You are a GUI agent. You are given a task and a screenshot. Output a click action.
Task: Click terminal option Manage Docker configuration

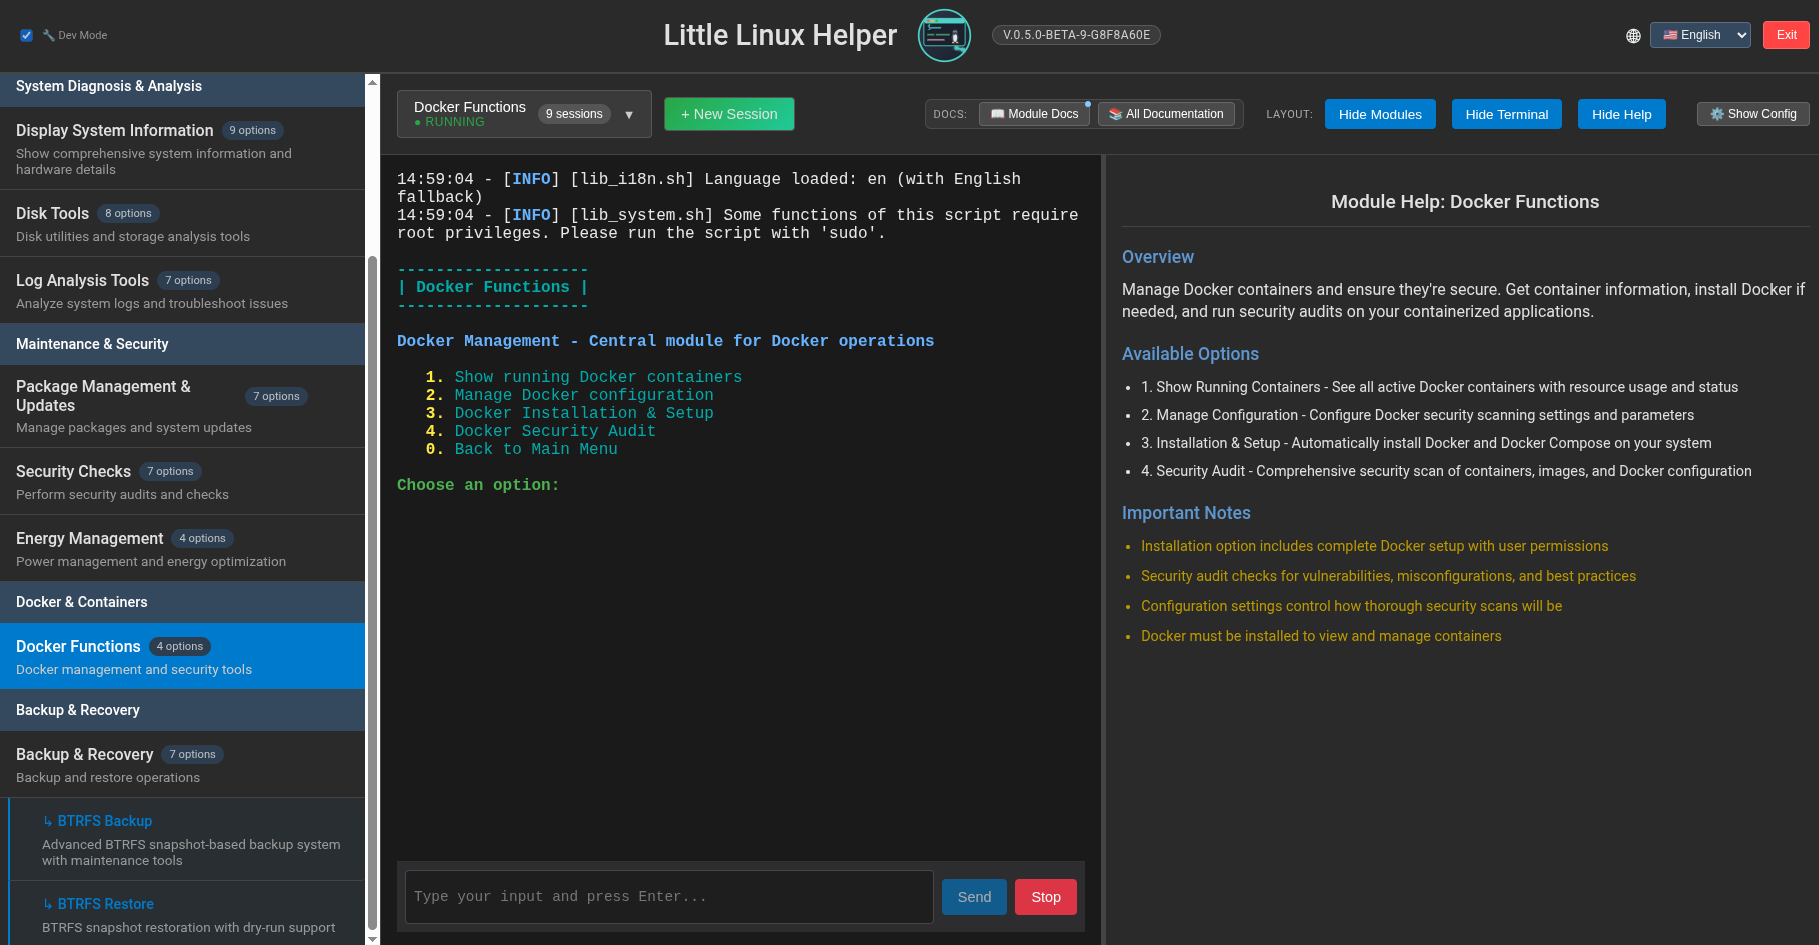[584, 395]
